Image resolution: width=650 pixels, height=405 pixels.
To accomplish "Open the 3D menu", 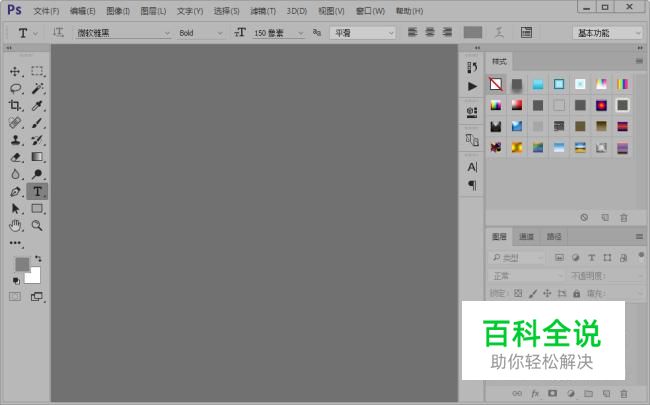I will [297, 11].
